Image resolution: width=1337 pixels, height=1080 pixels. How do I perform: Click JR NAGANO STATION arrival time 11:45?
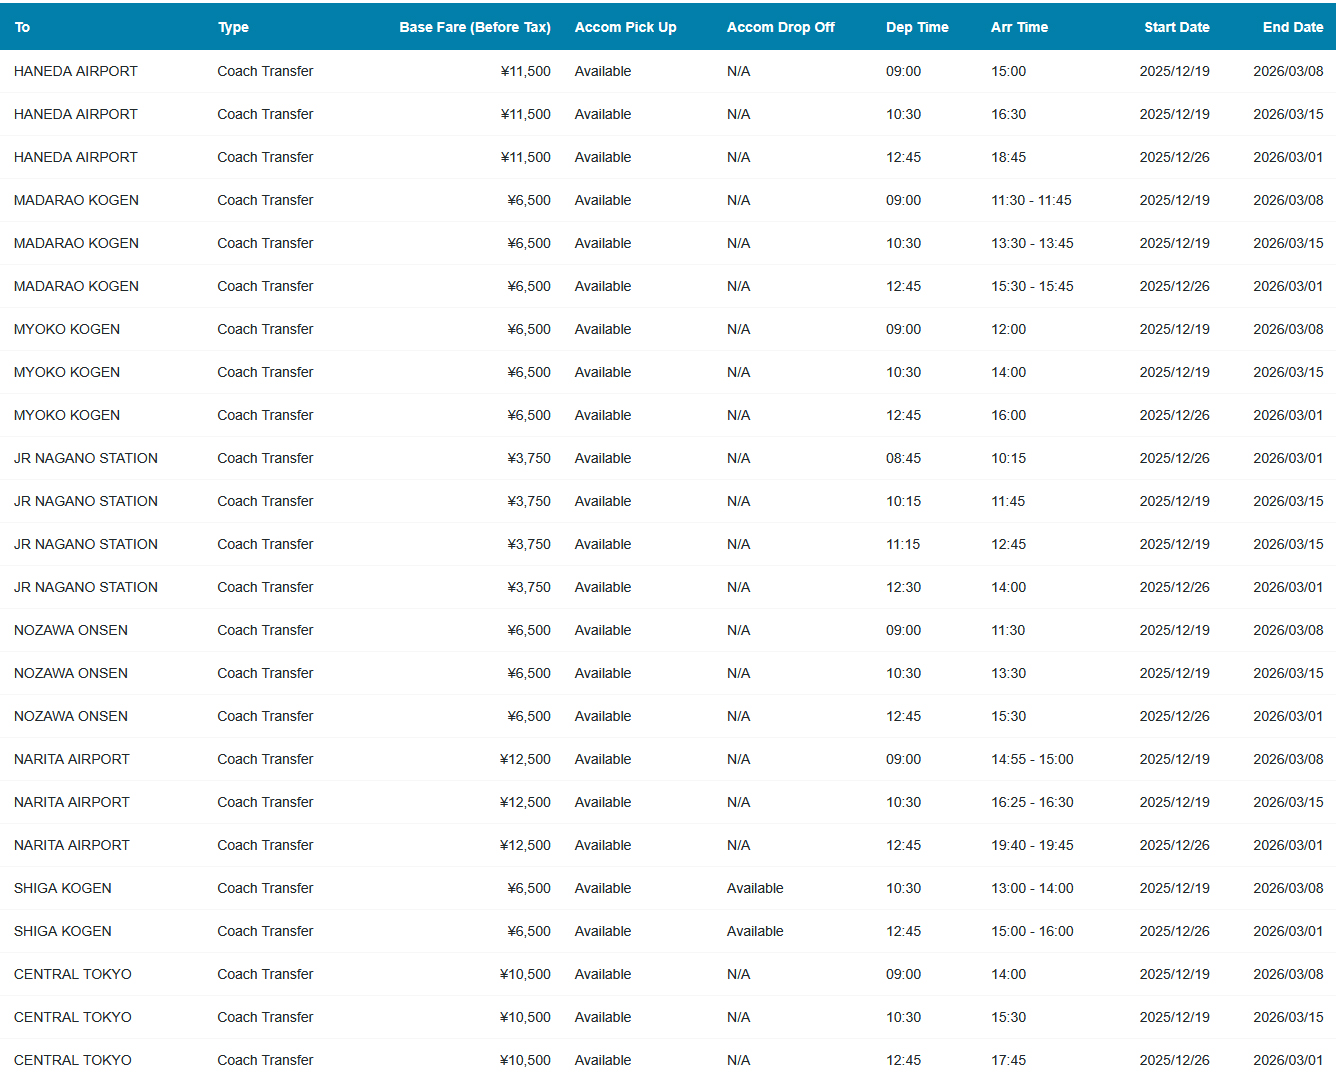[x=1008, y=501]
